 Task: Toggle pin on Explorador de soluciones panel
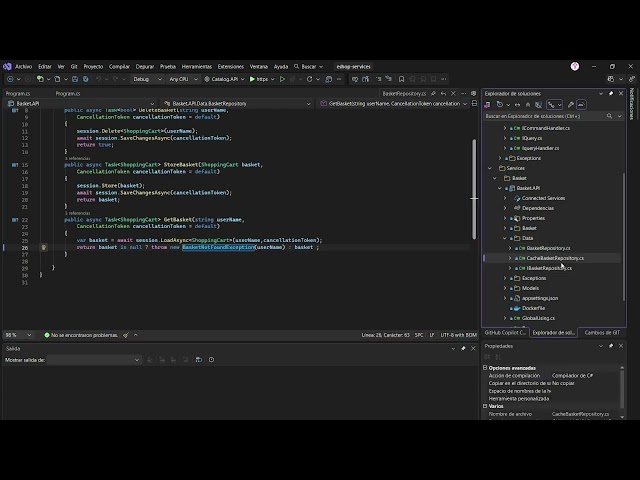[x=611, y=93]
